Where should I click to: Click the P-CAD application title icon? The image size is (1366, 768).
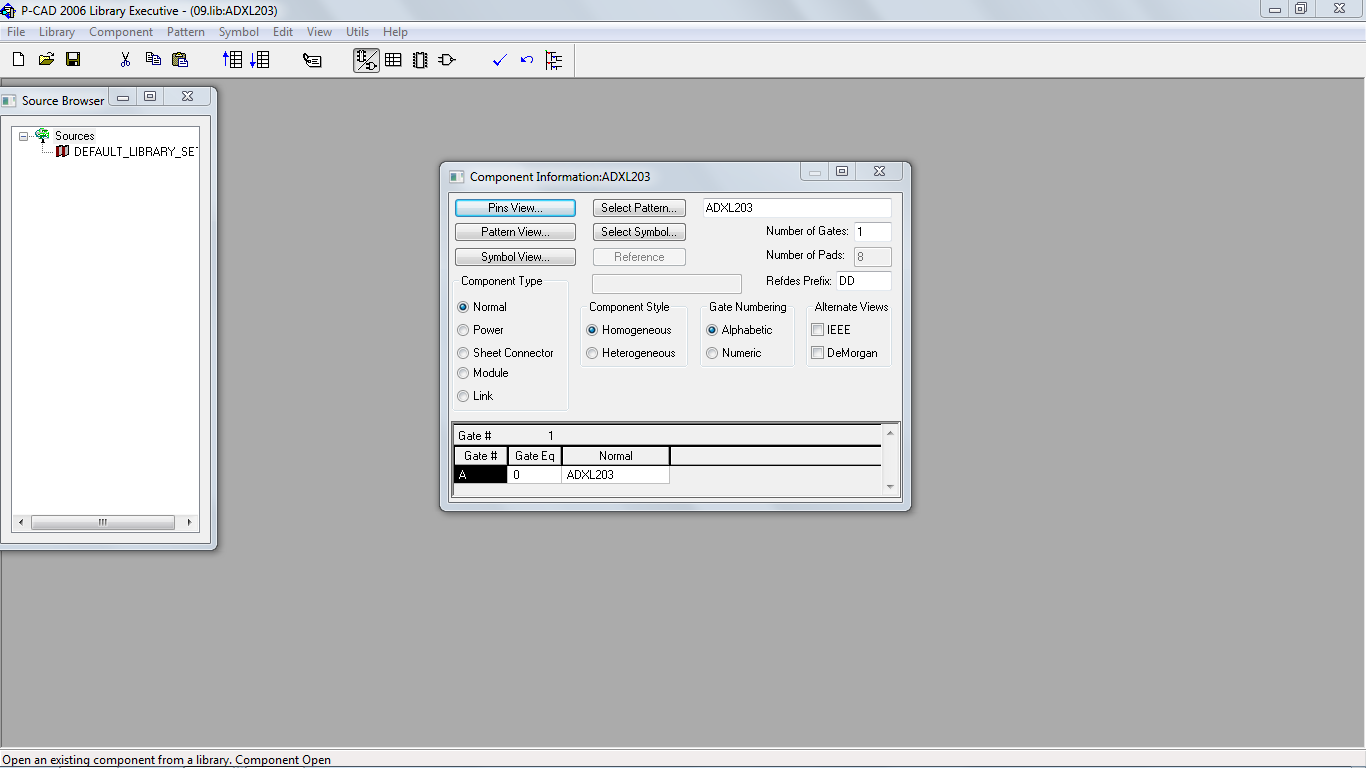click(x=9, y=11)
